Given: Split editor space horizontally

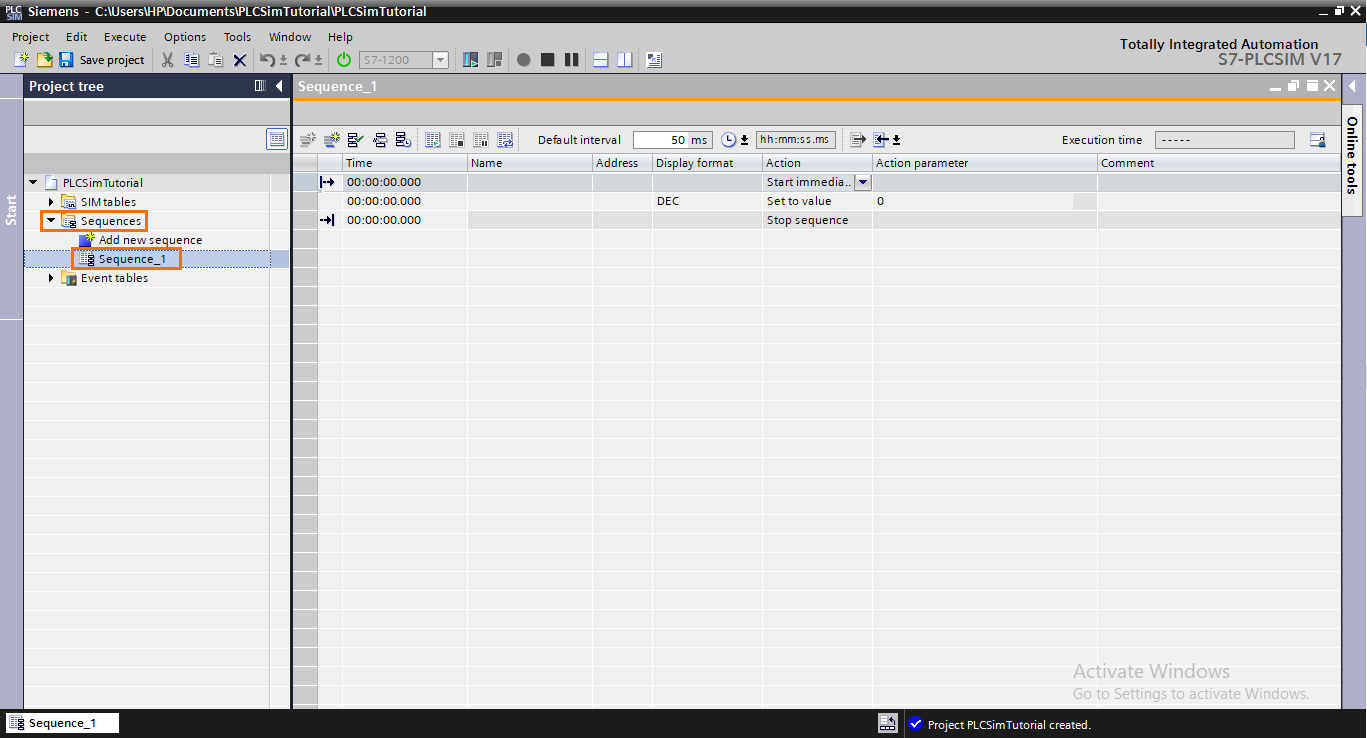Looking at the screenshot, I should click(x=601, y=60).
